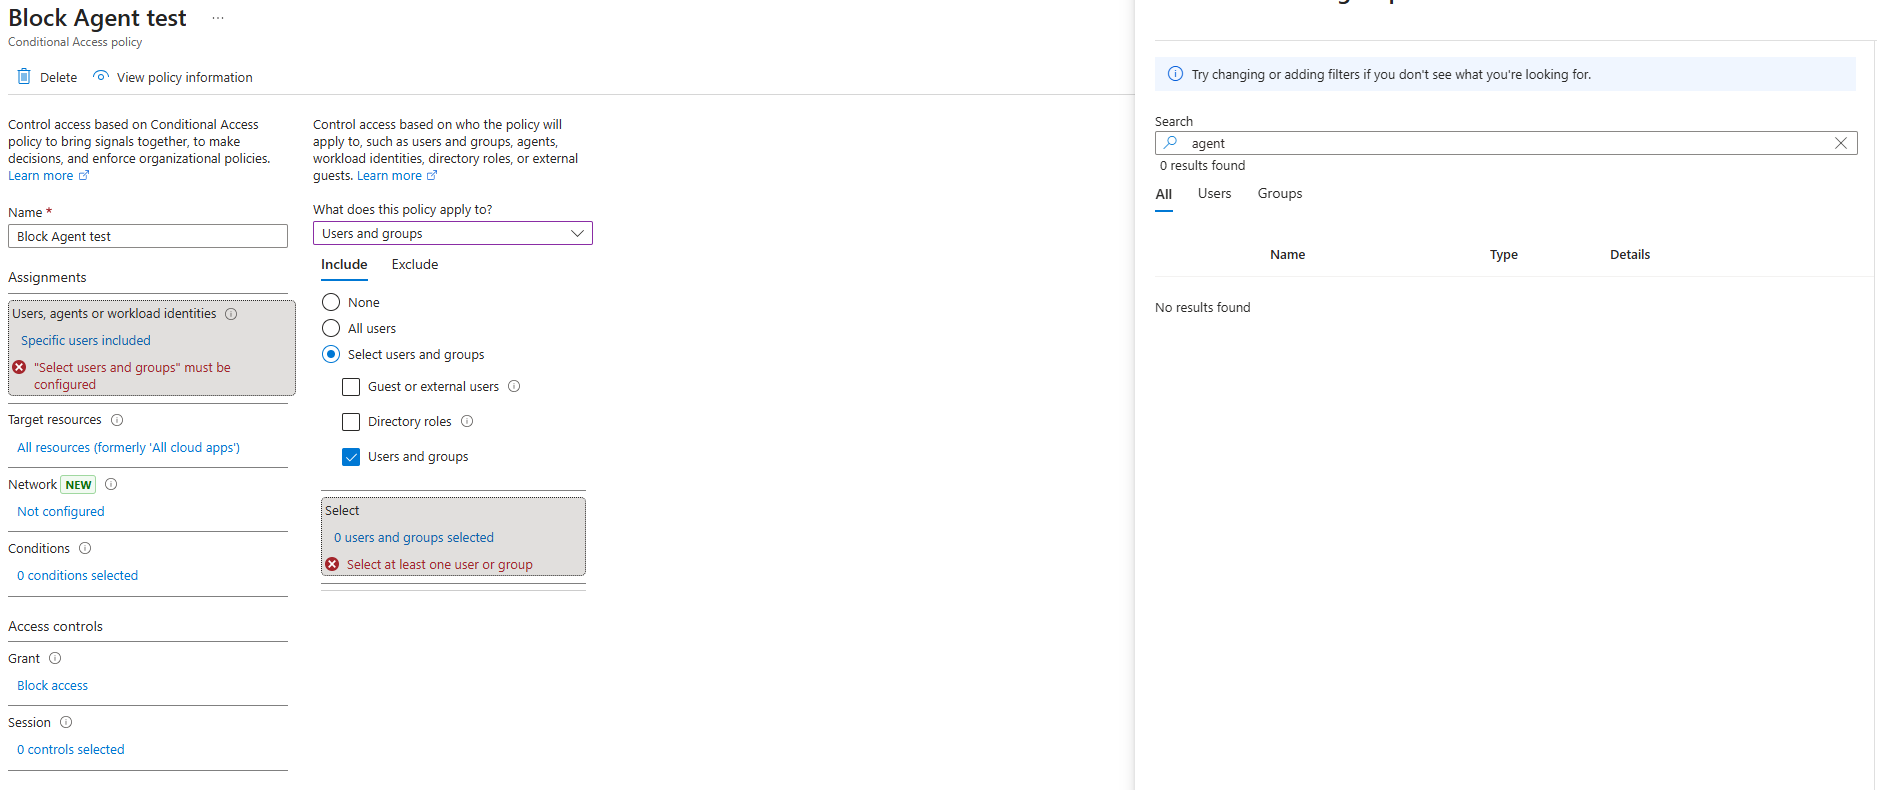Open the ellipsis menu beside policy title
Viewport: 1877px width, 790px height.
tap(218, 18)
